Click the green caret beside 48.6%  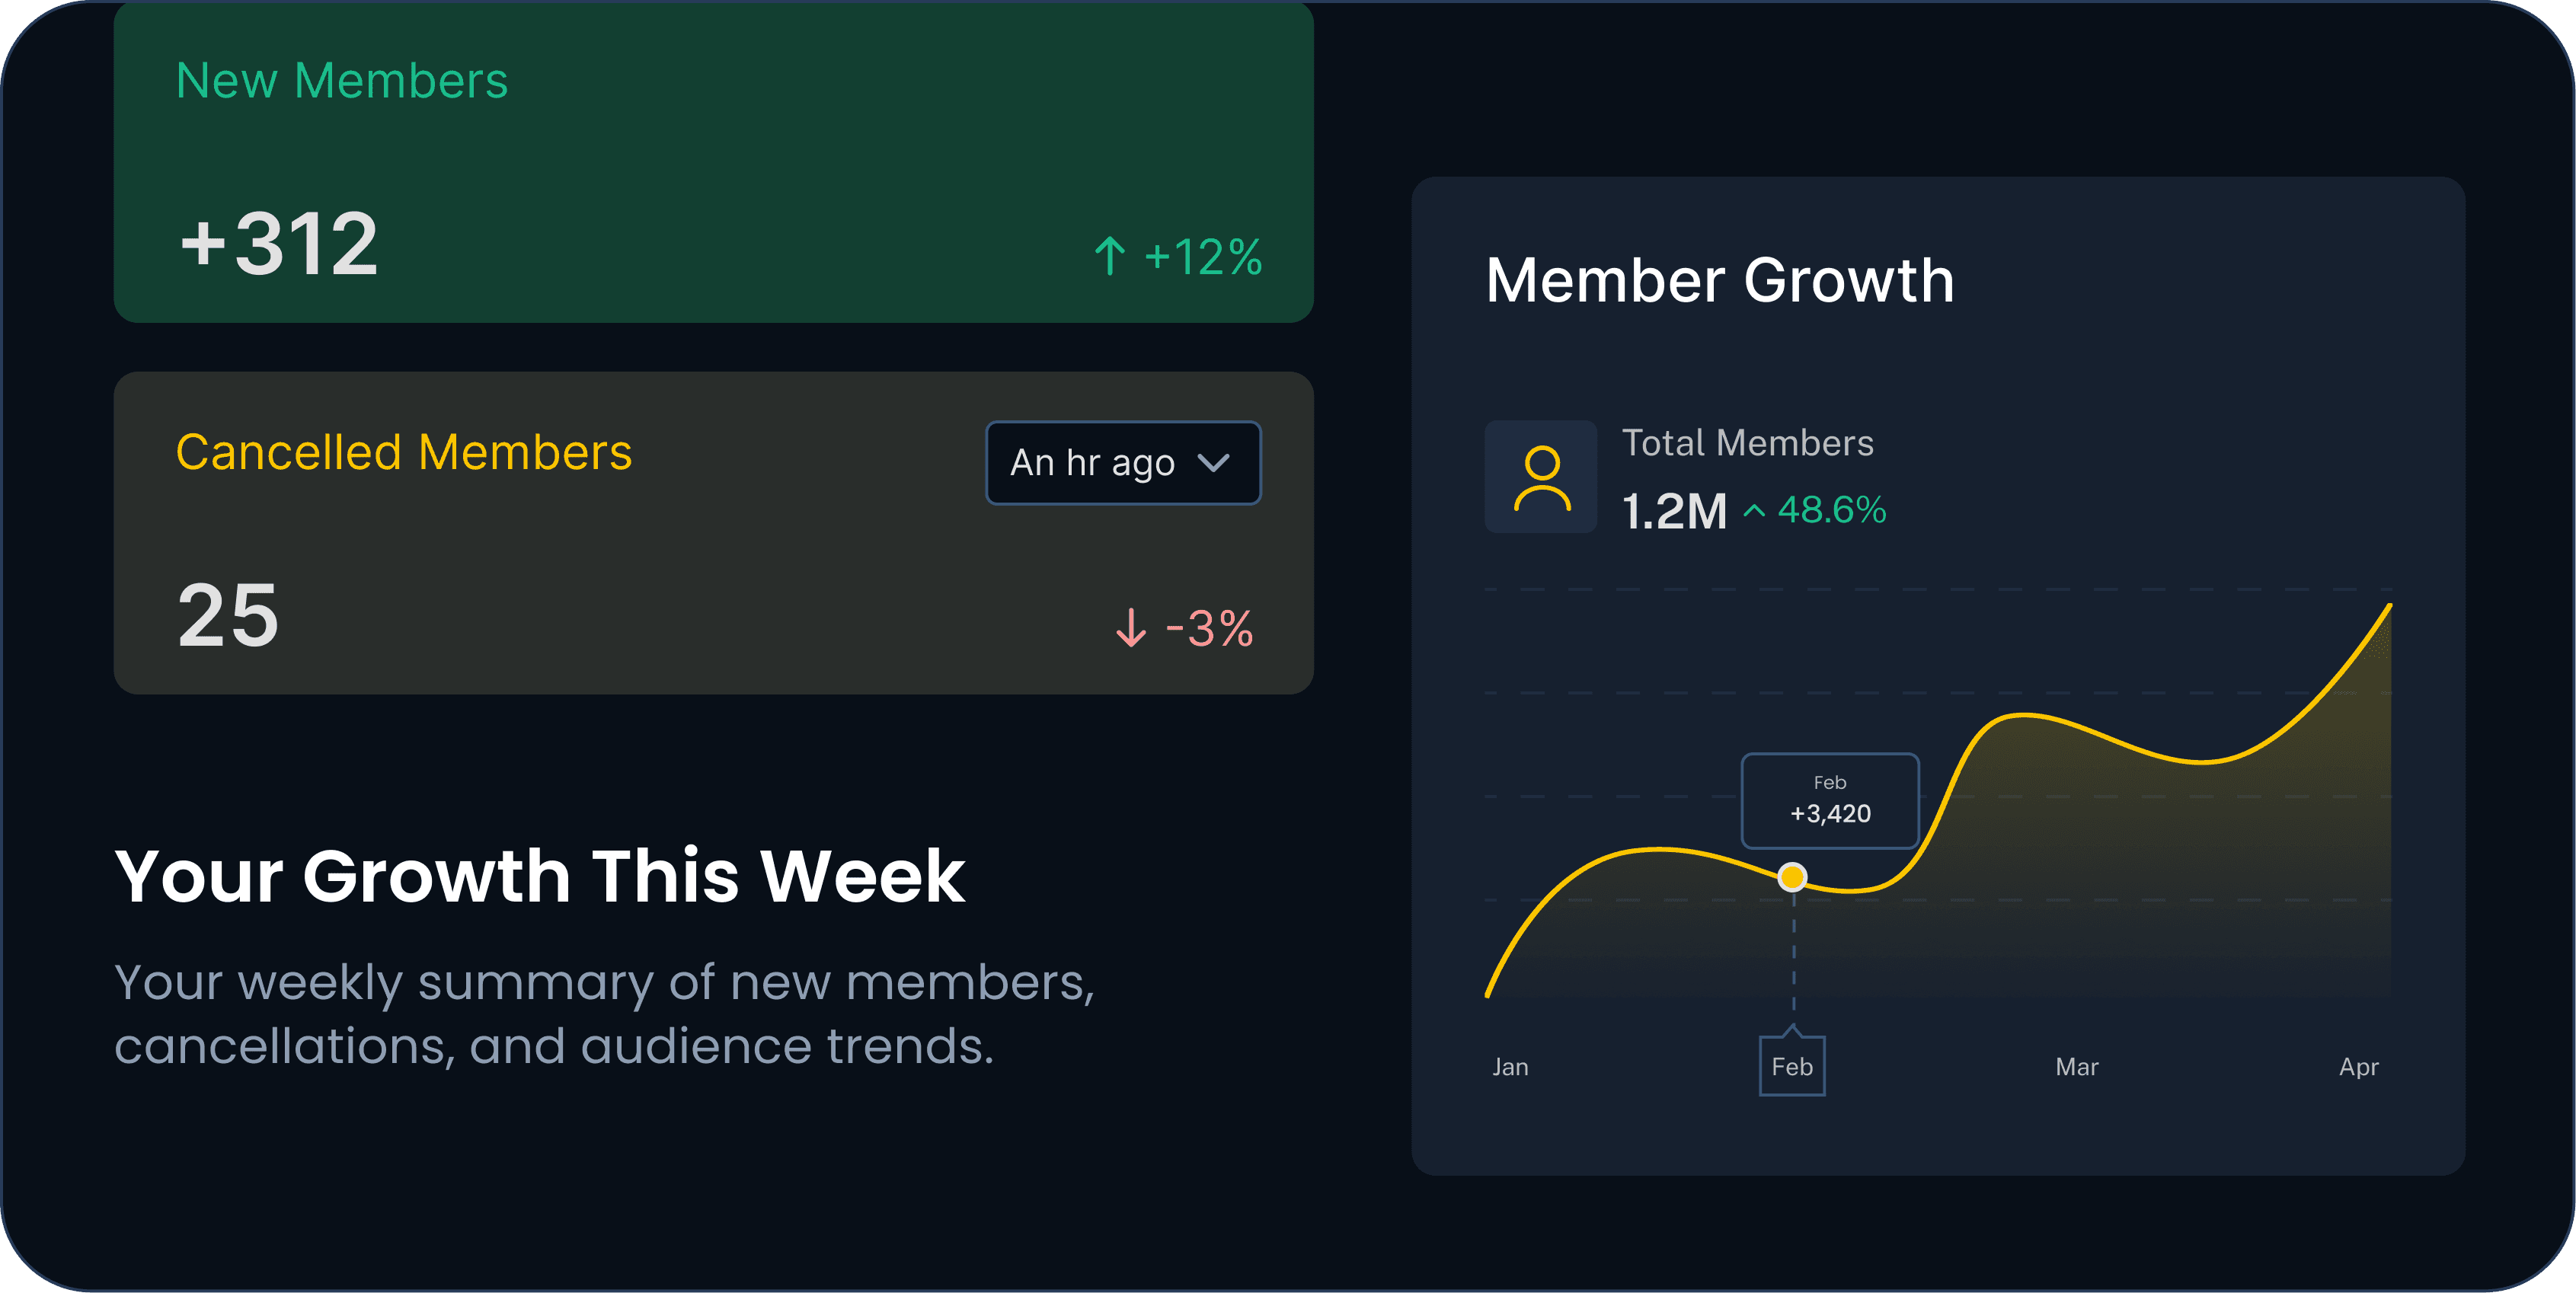coord(1753,511)
